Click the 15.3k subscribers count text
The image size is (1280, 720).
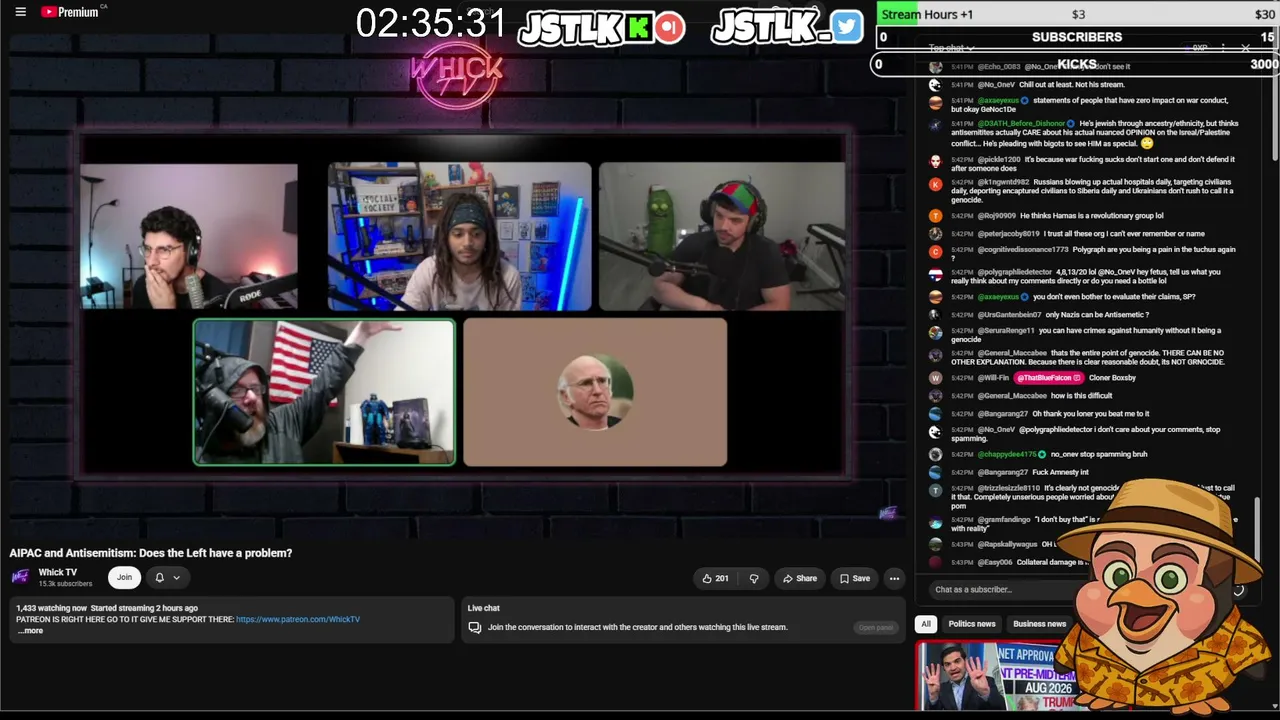point(65,584)
